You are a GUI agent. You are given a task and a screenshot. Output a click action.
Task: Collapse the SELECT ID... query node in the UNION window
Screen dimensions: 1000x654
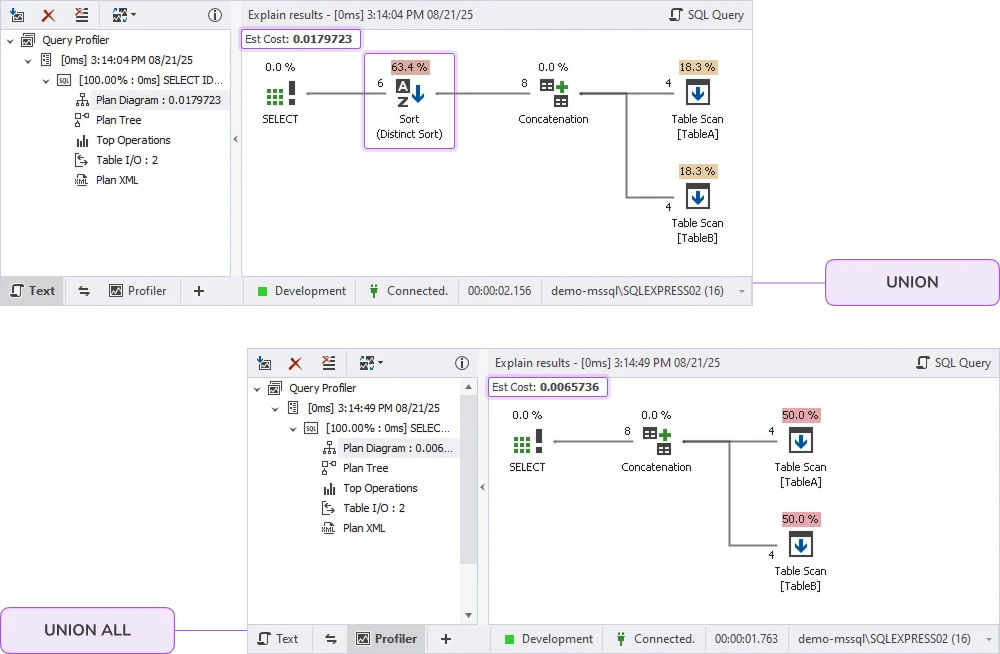(x=46, y=81)
